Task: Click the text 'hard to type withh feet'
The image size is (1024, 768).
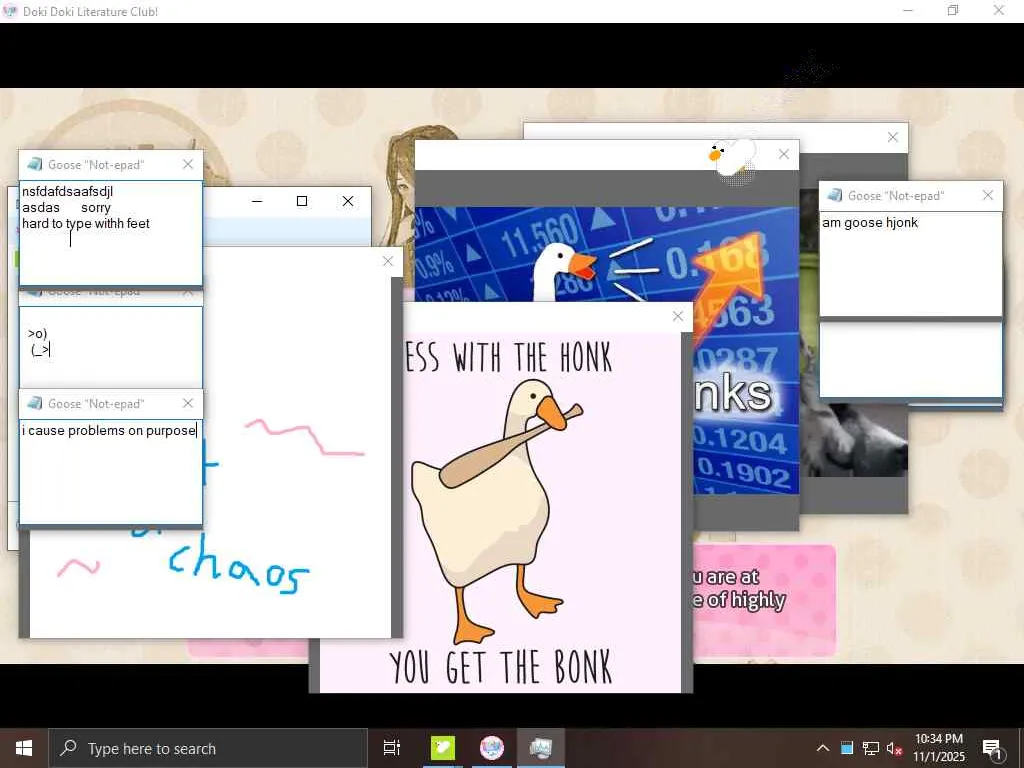Action: [x=86, y=223]
